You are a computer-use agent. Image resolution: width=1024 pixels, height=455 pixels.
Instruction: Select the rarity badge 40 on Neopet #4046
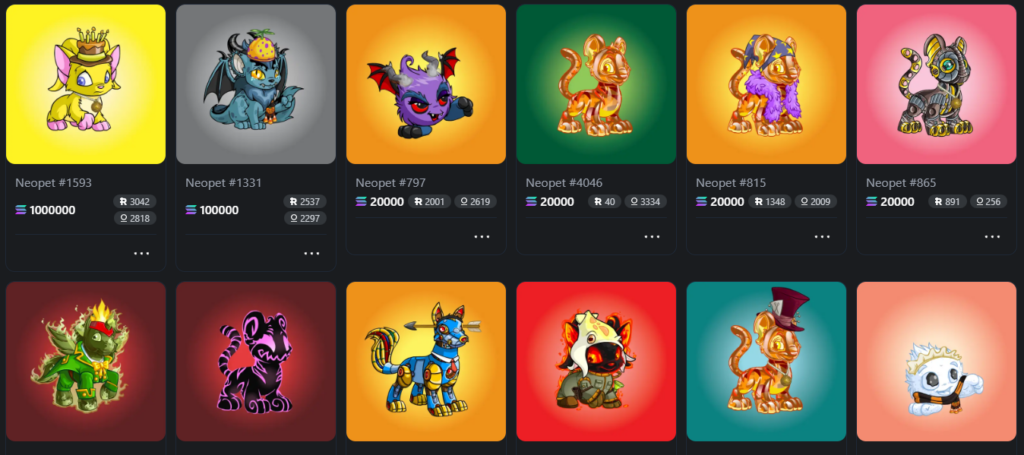604,202
